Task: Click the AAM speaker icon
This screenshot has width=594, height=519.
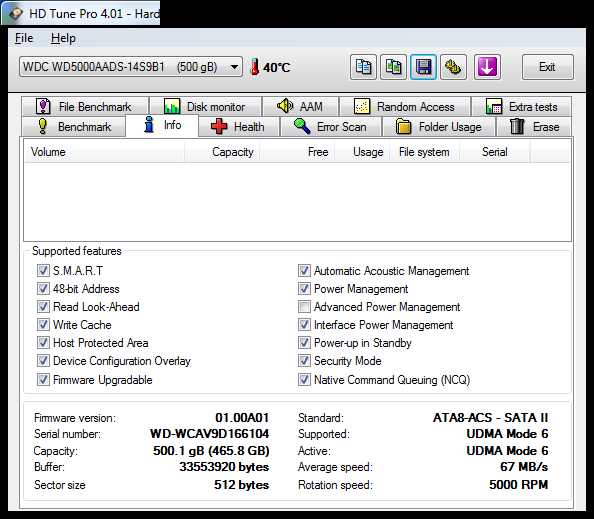Action: pyautogui.click(x=285, y=106)
